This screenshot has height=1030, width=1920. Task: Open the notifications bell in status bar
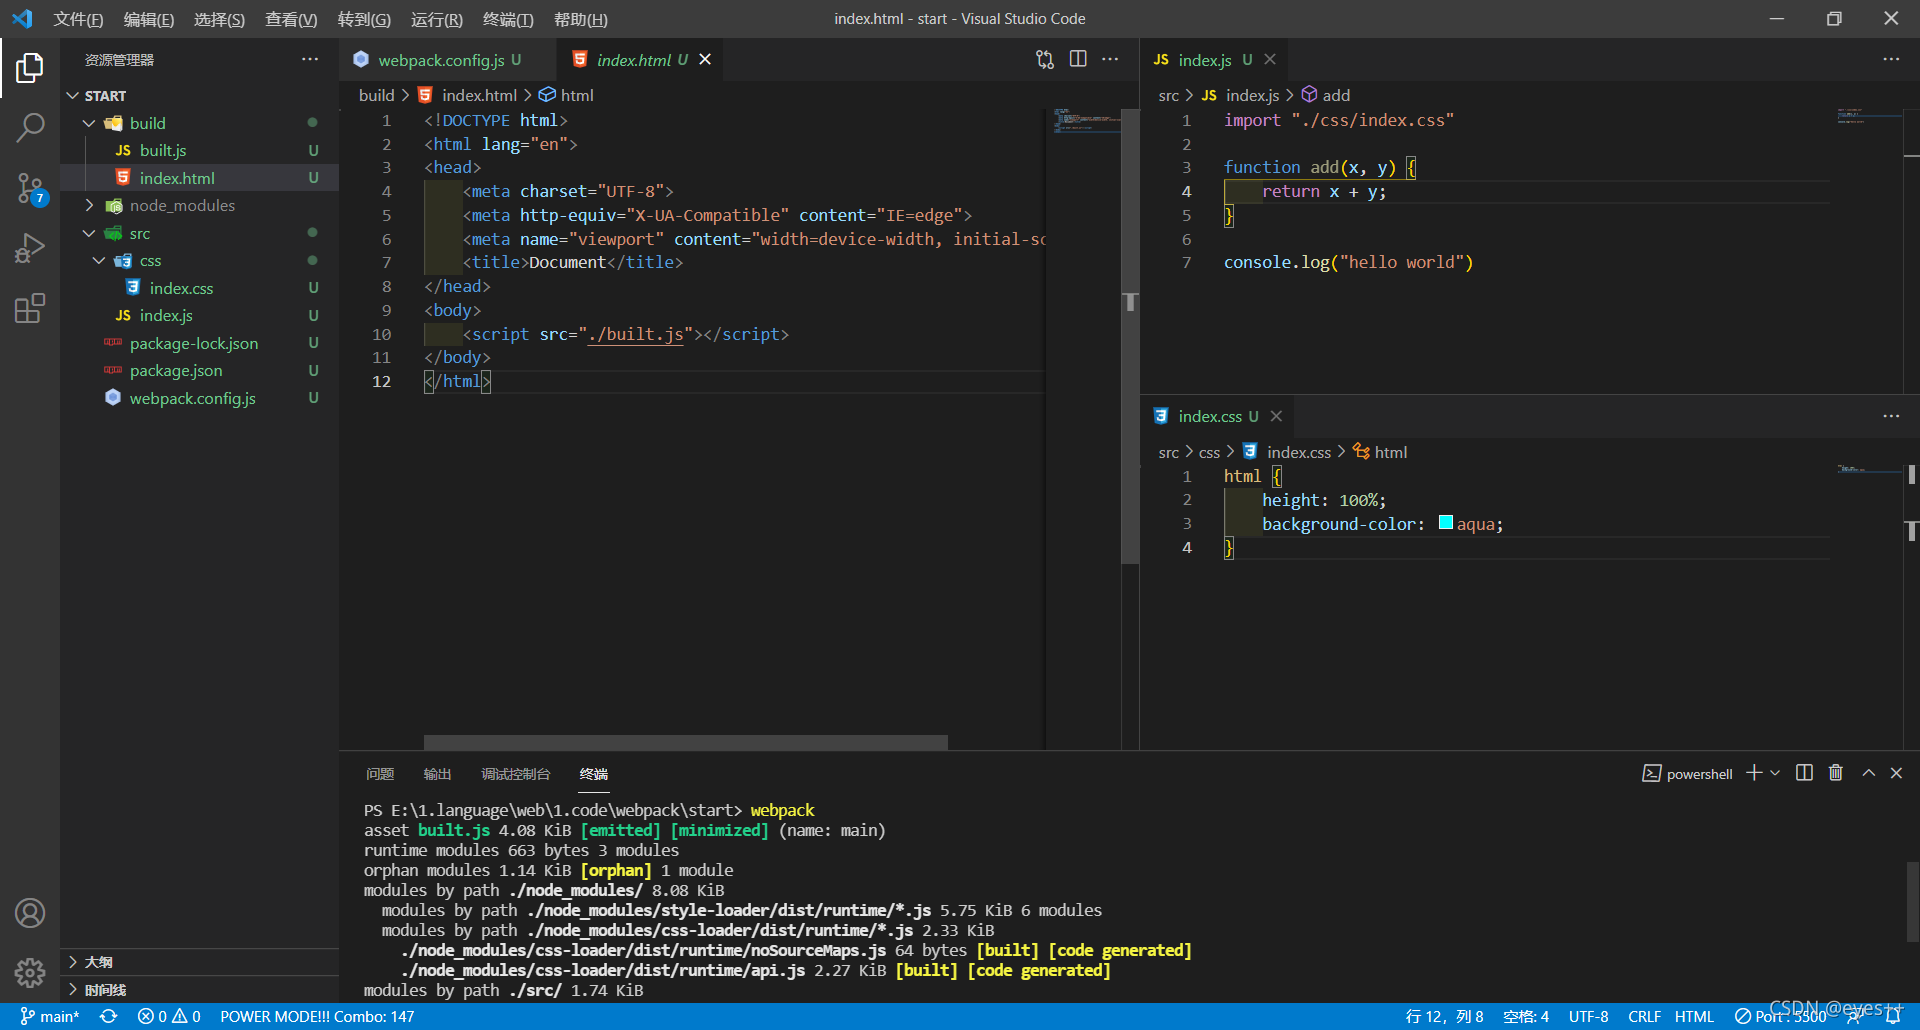(x=1894, y=1016)
